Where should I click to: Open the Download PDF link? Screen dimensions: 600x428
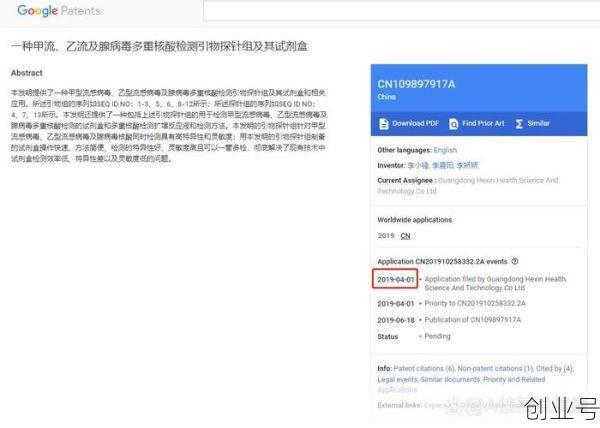(x=415, y=124)
